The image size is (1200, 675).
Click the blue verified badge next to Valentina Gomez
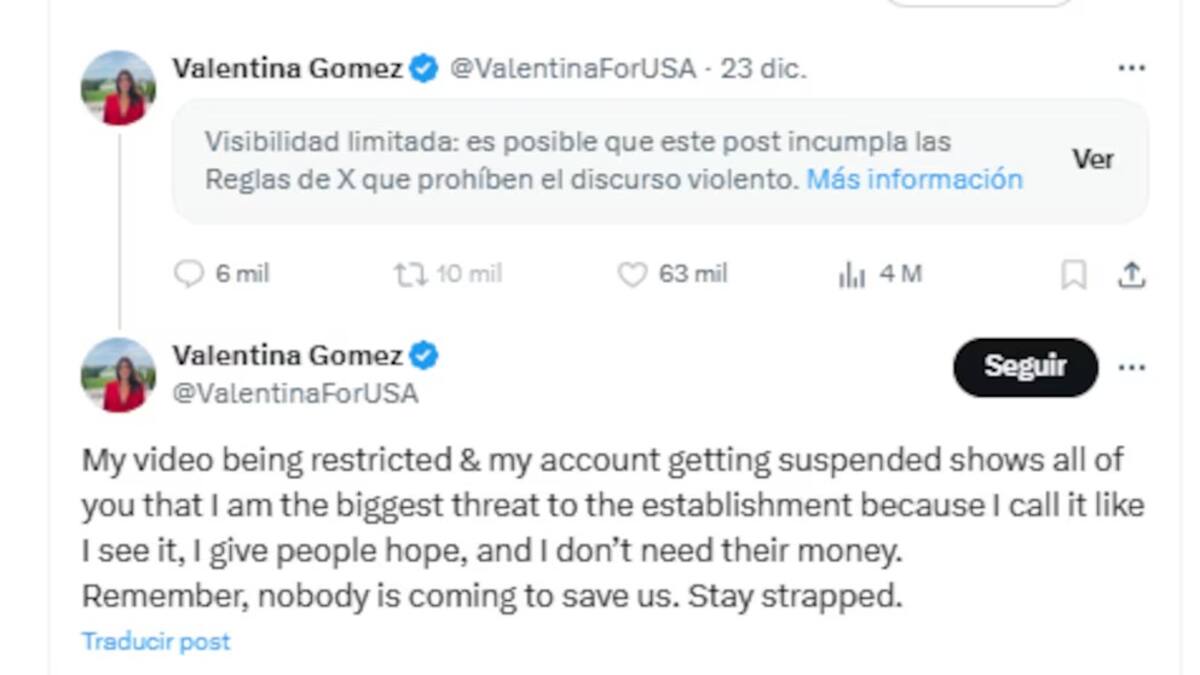423,68
